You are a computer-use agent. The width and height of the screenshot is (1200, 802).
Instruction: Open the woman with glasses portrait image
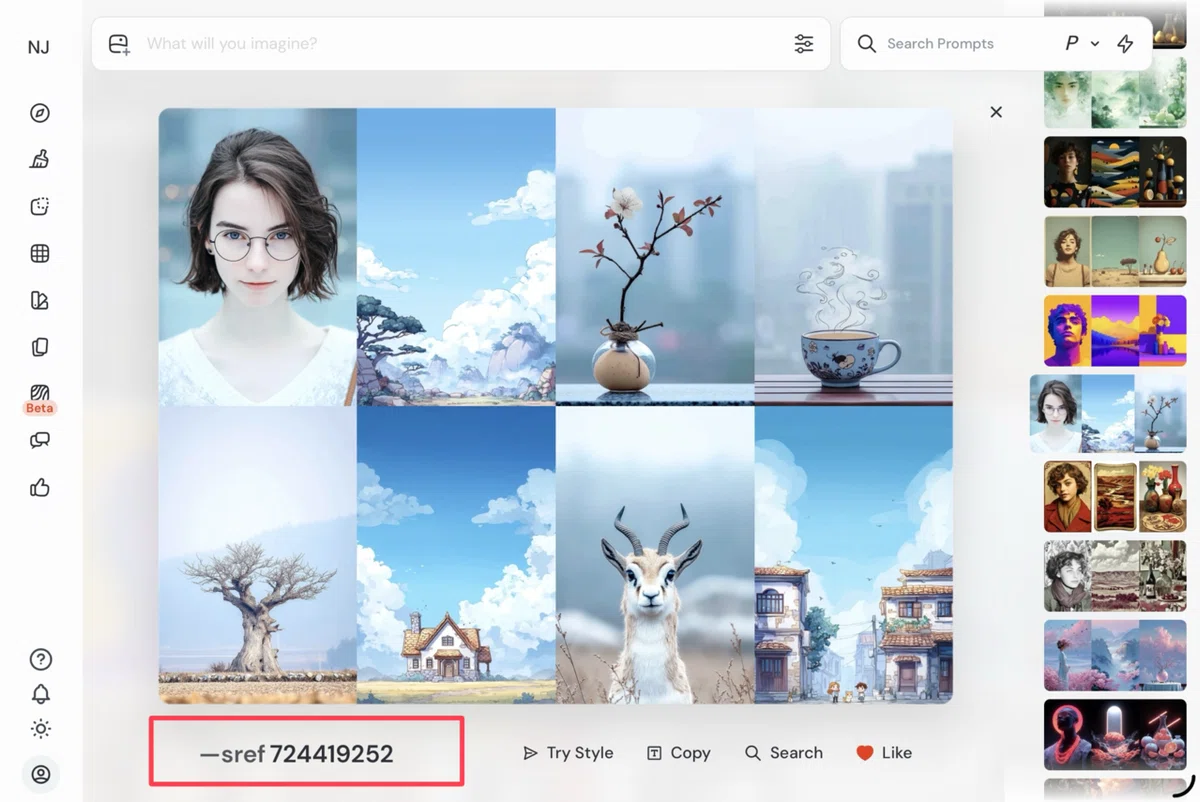click(x=258, y=257)
